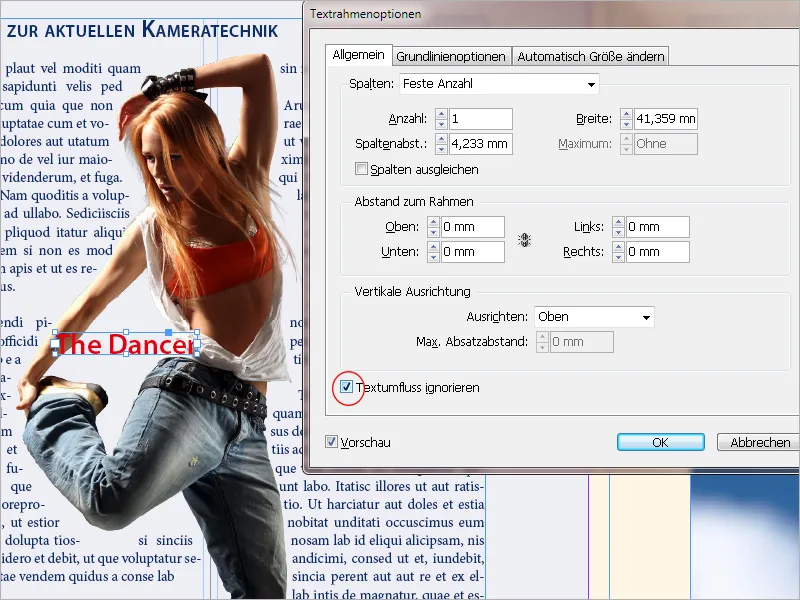Select The Dancer text frame in document
Viewport: 800px width, 600px height.
126,344
